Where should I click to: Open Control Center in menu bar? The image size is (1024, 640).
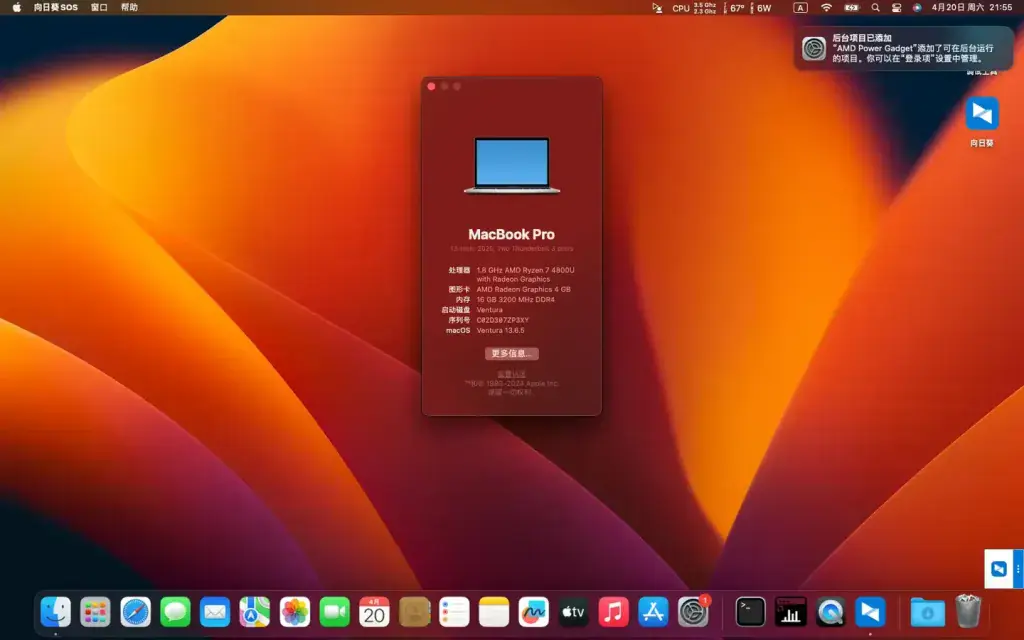point(896,8)
